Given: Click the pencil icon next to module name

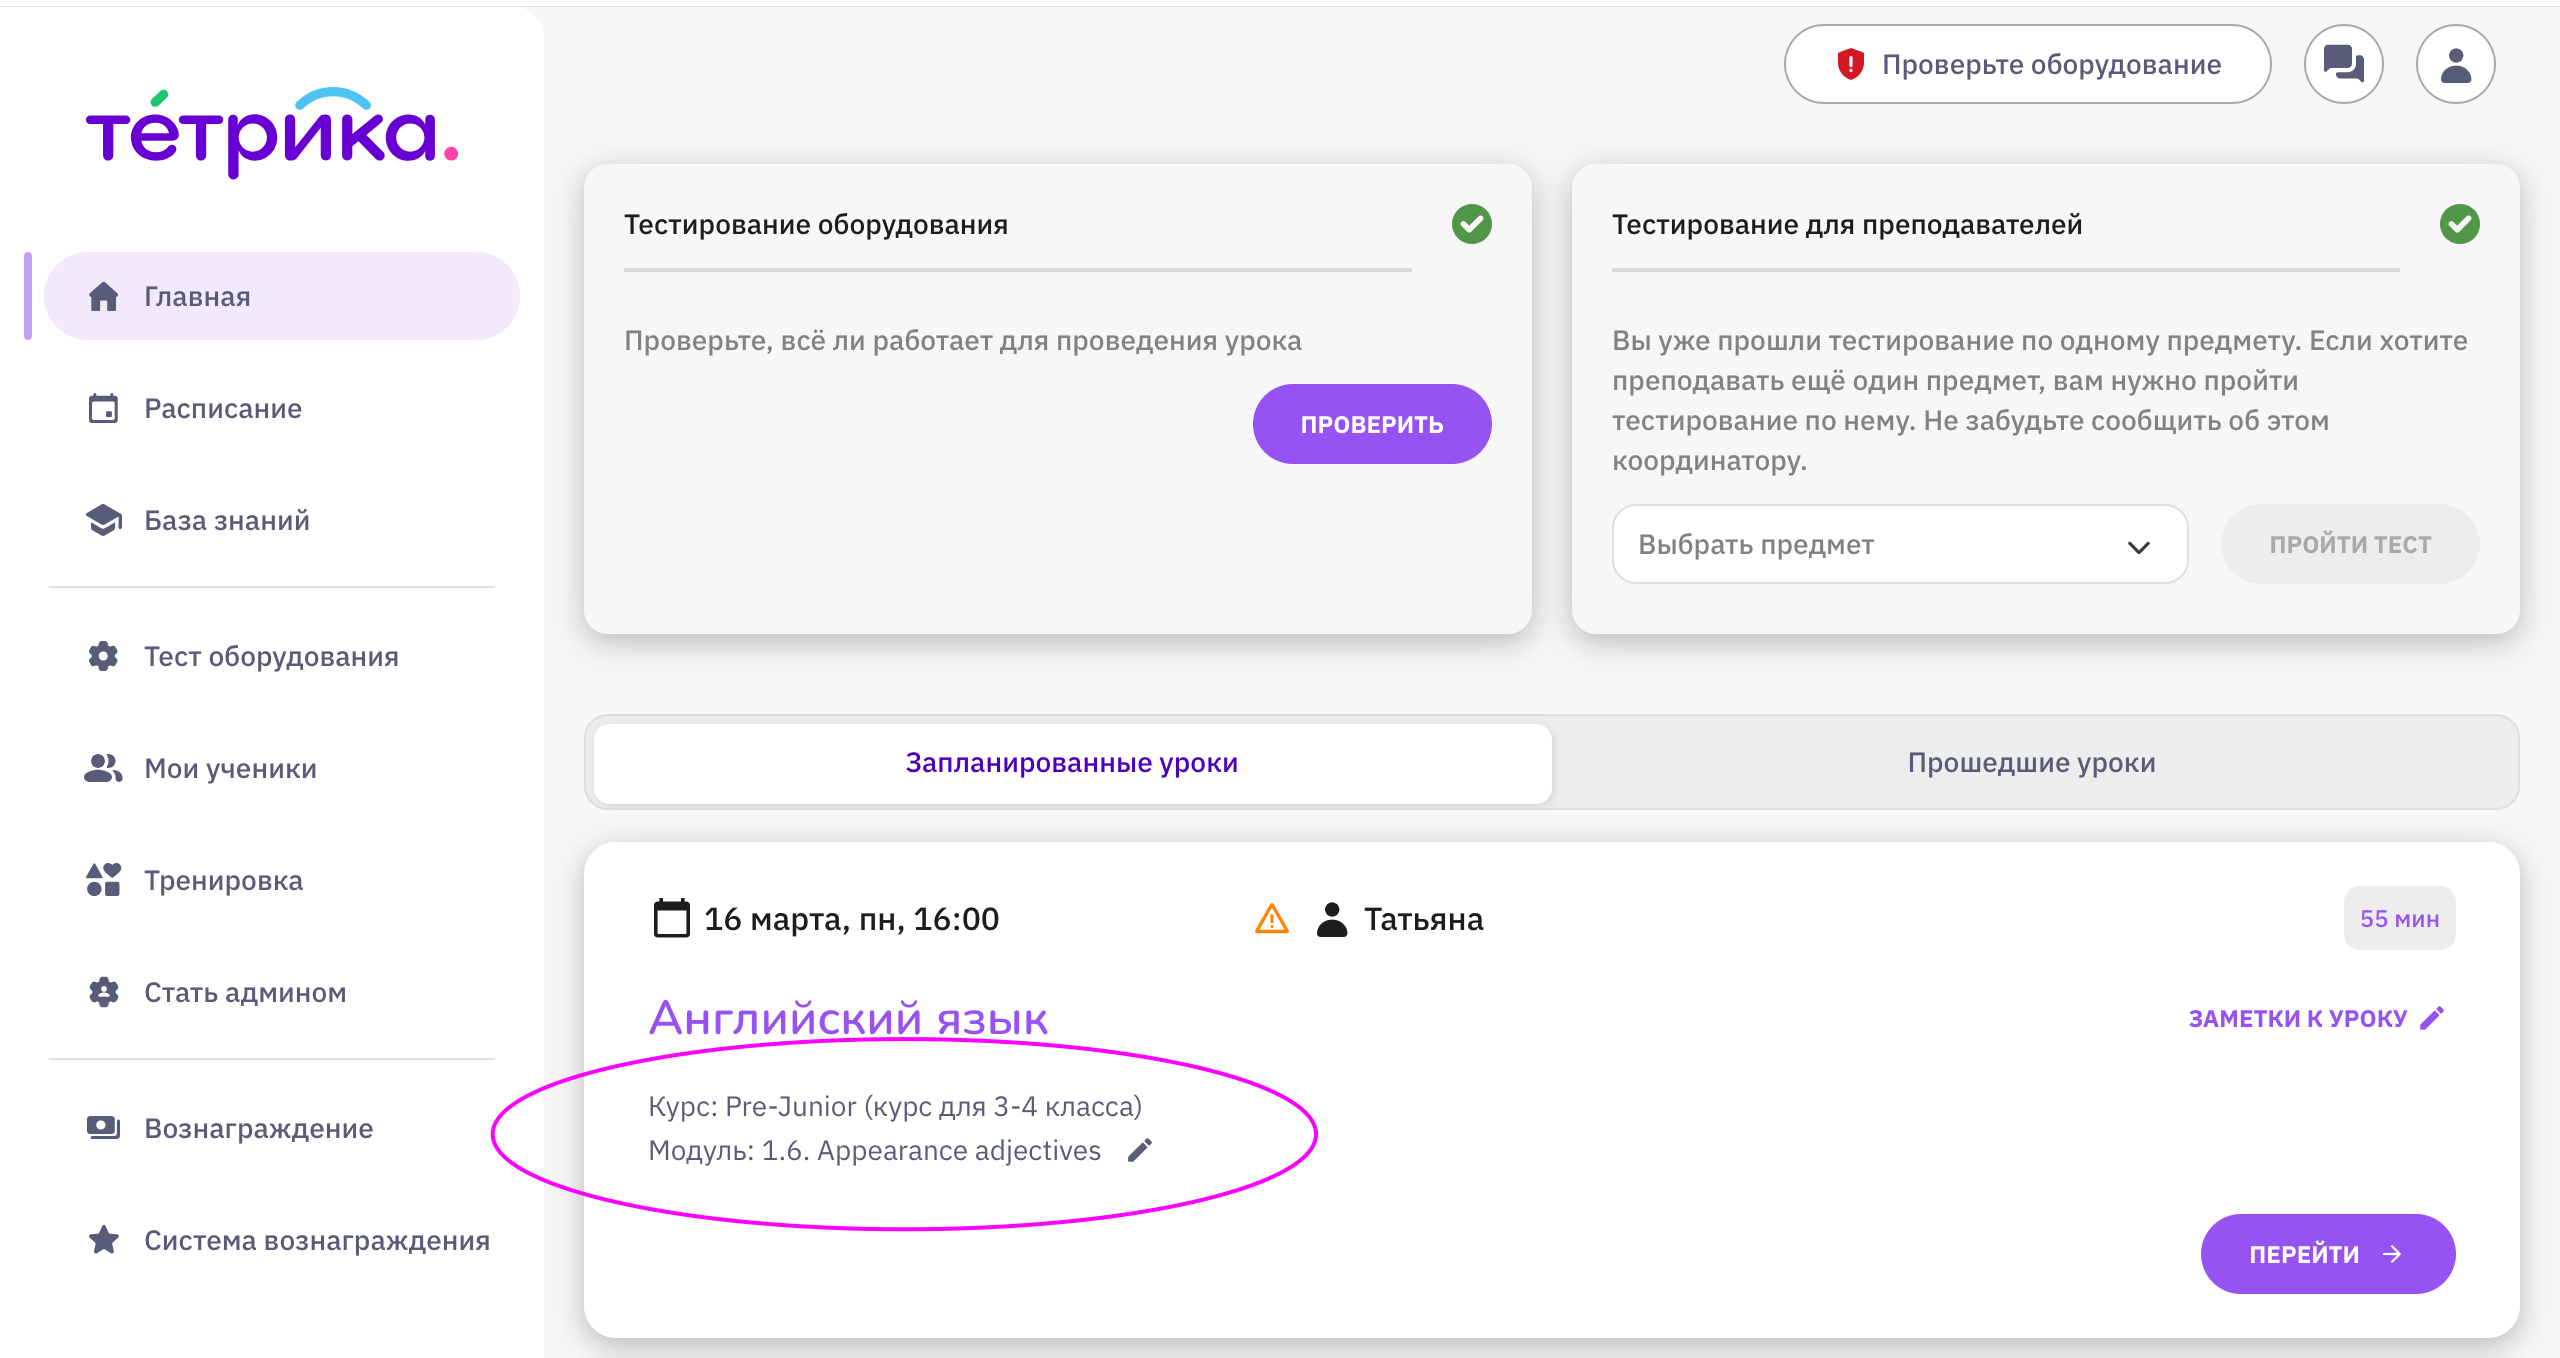Looking at the screenshot, I should (x=1140, y=1151).
